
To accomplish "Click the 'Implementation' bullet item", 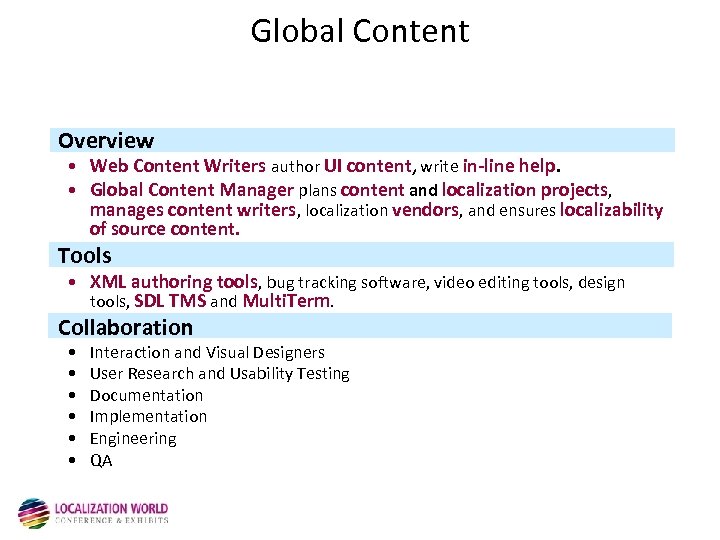I will pos(148,416).
